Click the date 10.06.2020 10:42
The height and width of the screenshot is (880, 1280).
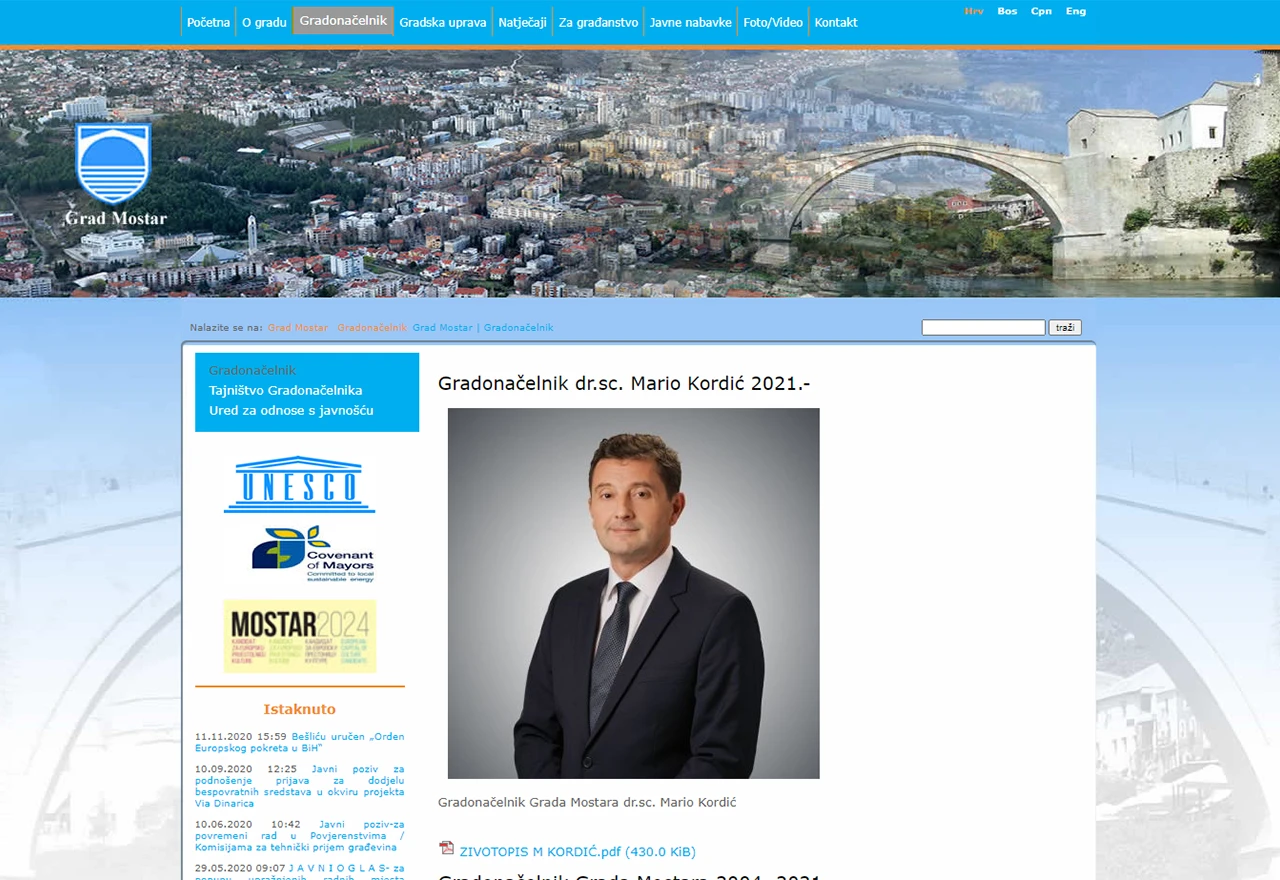click(248, 825)
